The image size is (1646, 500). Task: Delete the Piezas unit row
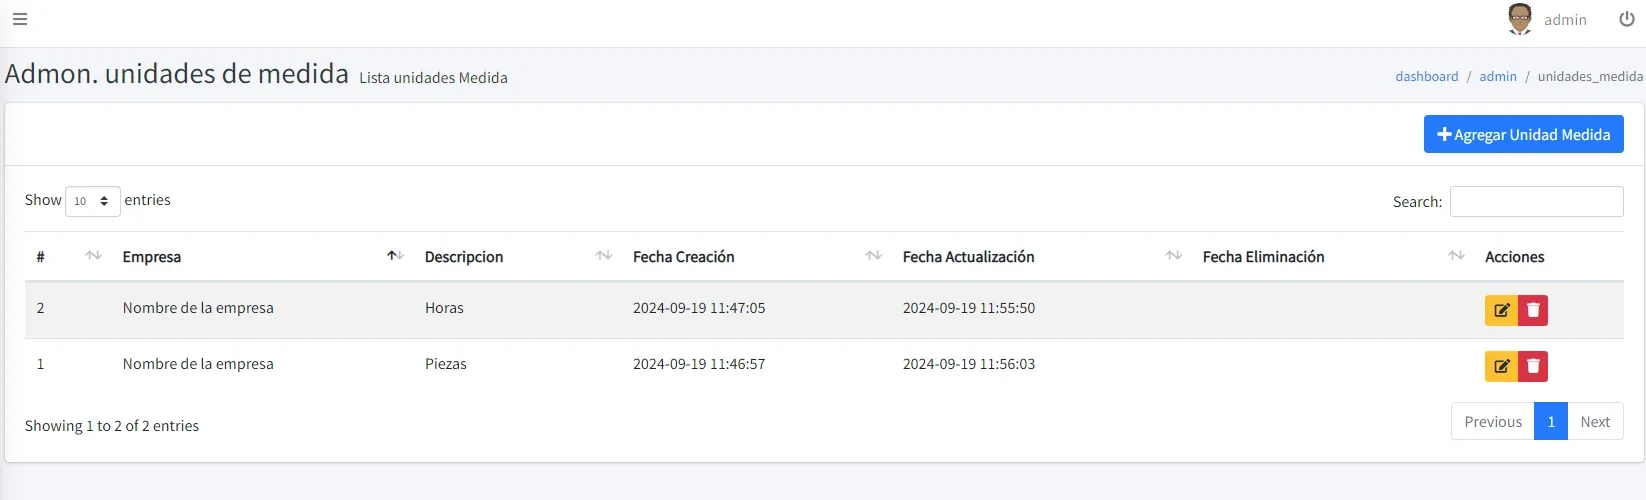point(1533,366)
